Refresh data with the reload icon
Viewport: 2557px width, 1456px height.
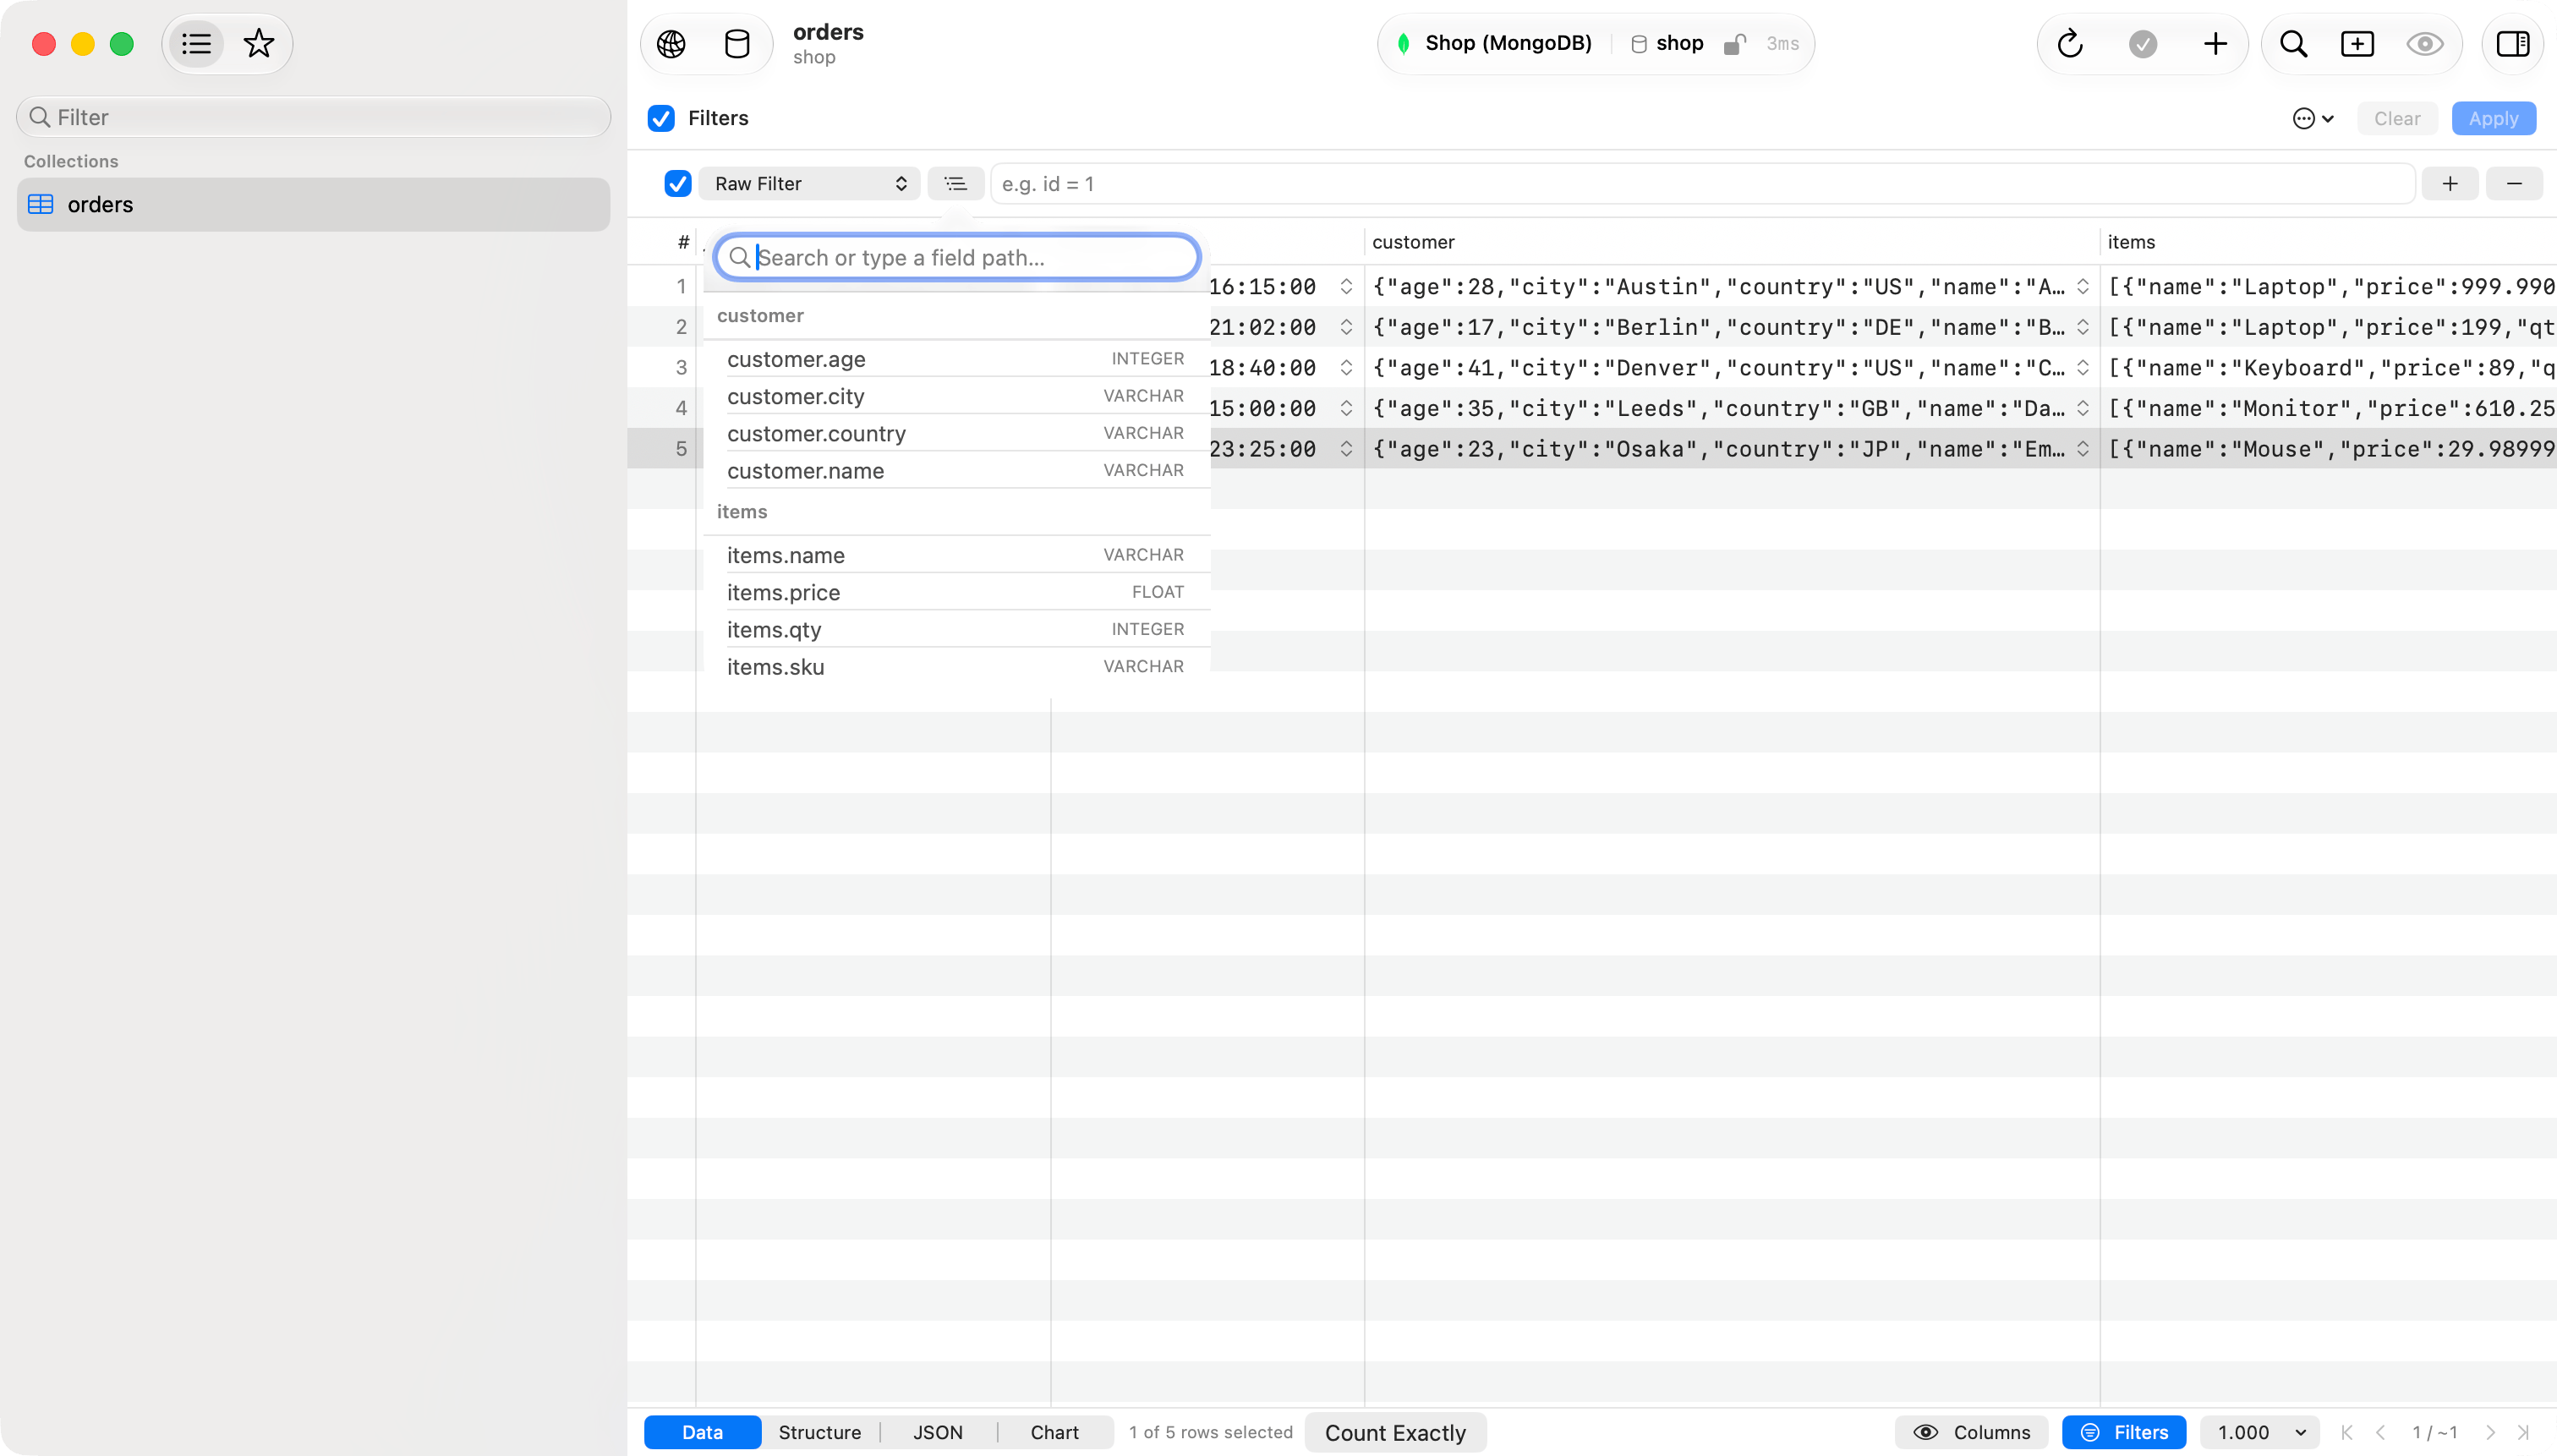2070,44
